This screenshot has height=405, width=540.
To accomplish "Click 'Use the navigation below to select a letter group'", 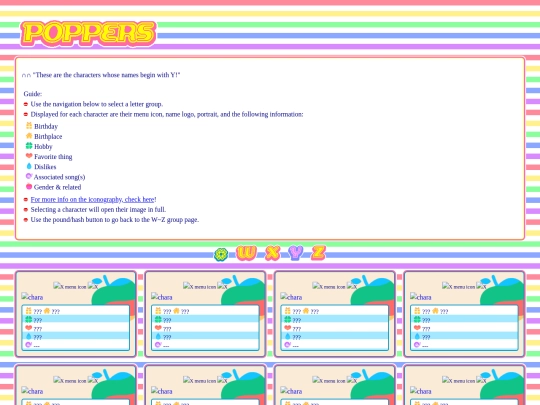I will click(x=97, y=104).
